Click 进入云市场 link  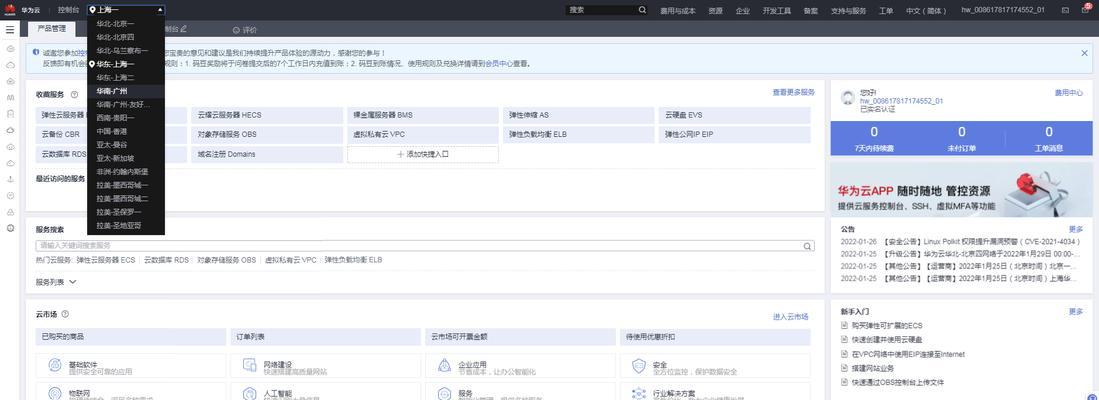click(x=791, y=317)
